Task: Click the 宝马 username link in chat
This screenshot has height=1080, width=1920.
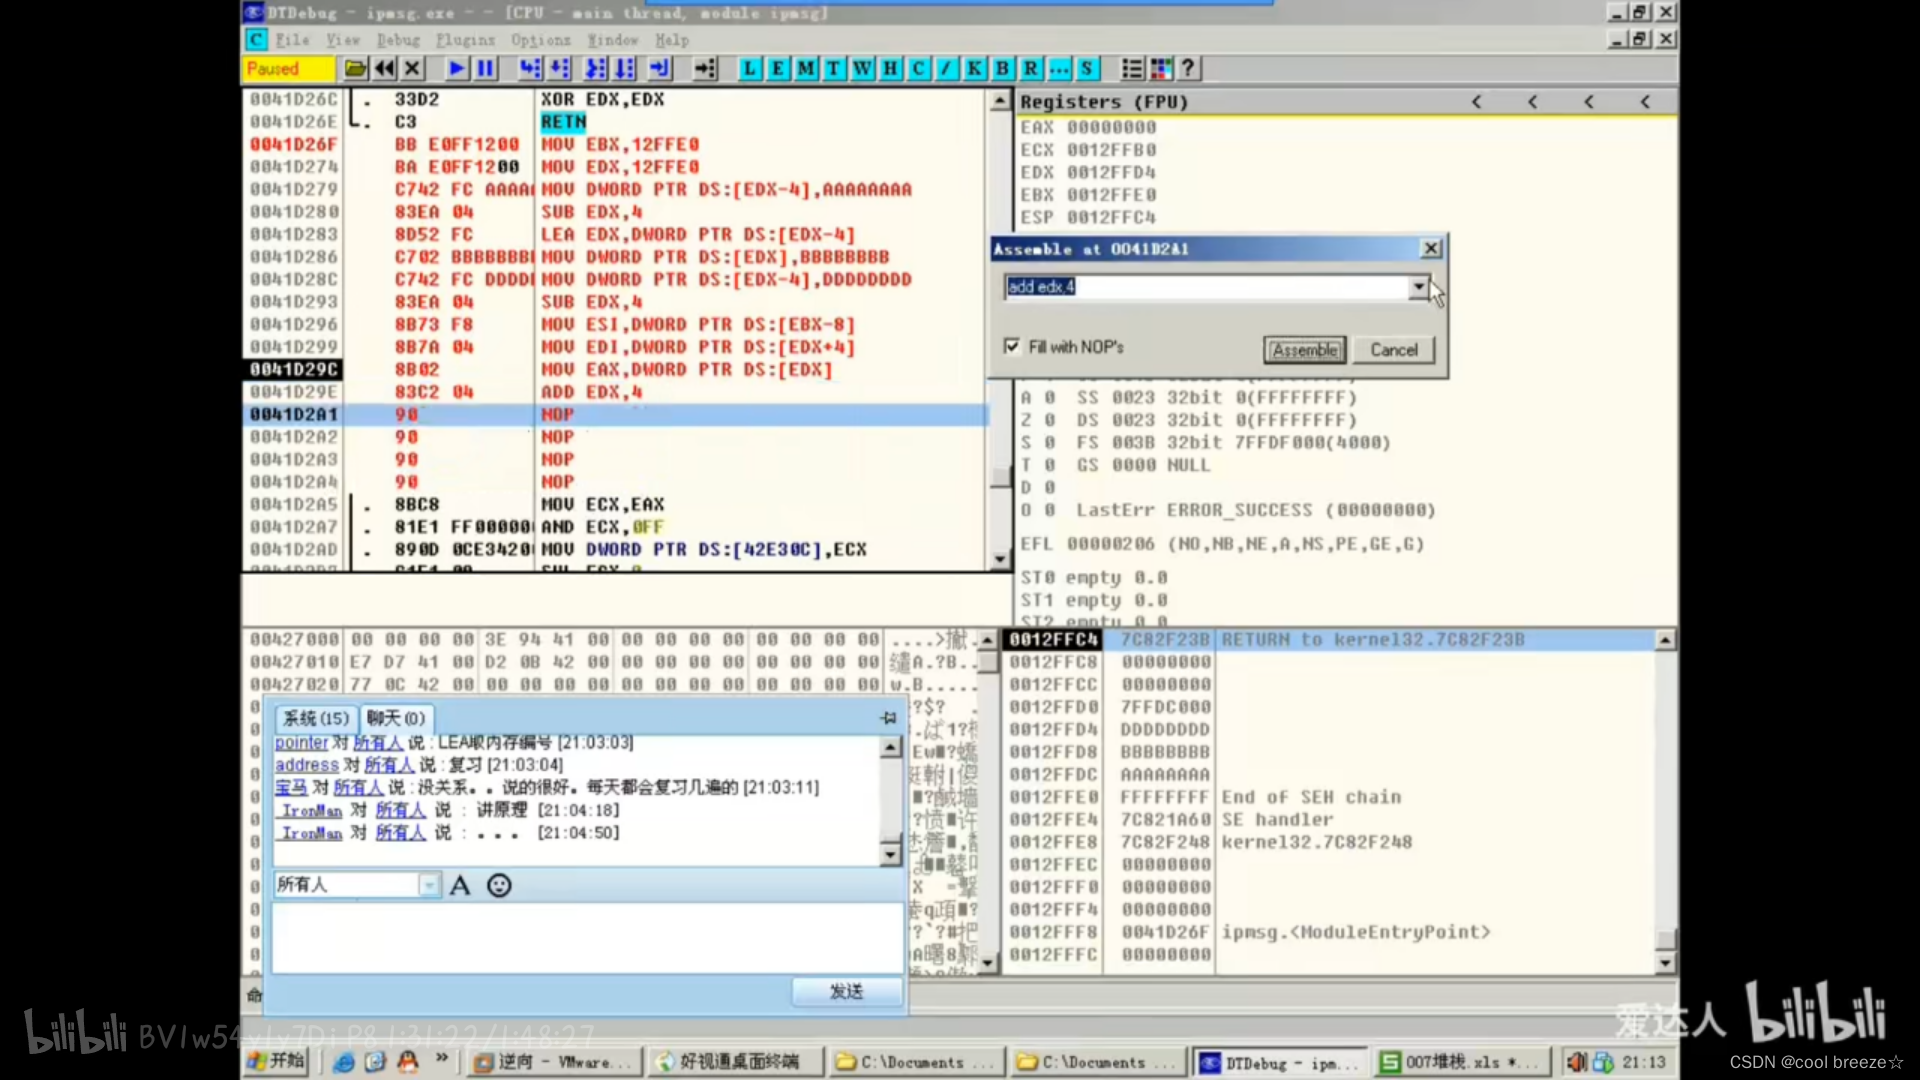Action: (x=291, y=787)
